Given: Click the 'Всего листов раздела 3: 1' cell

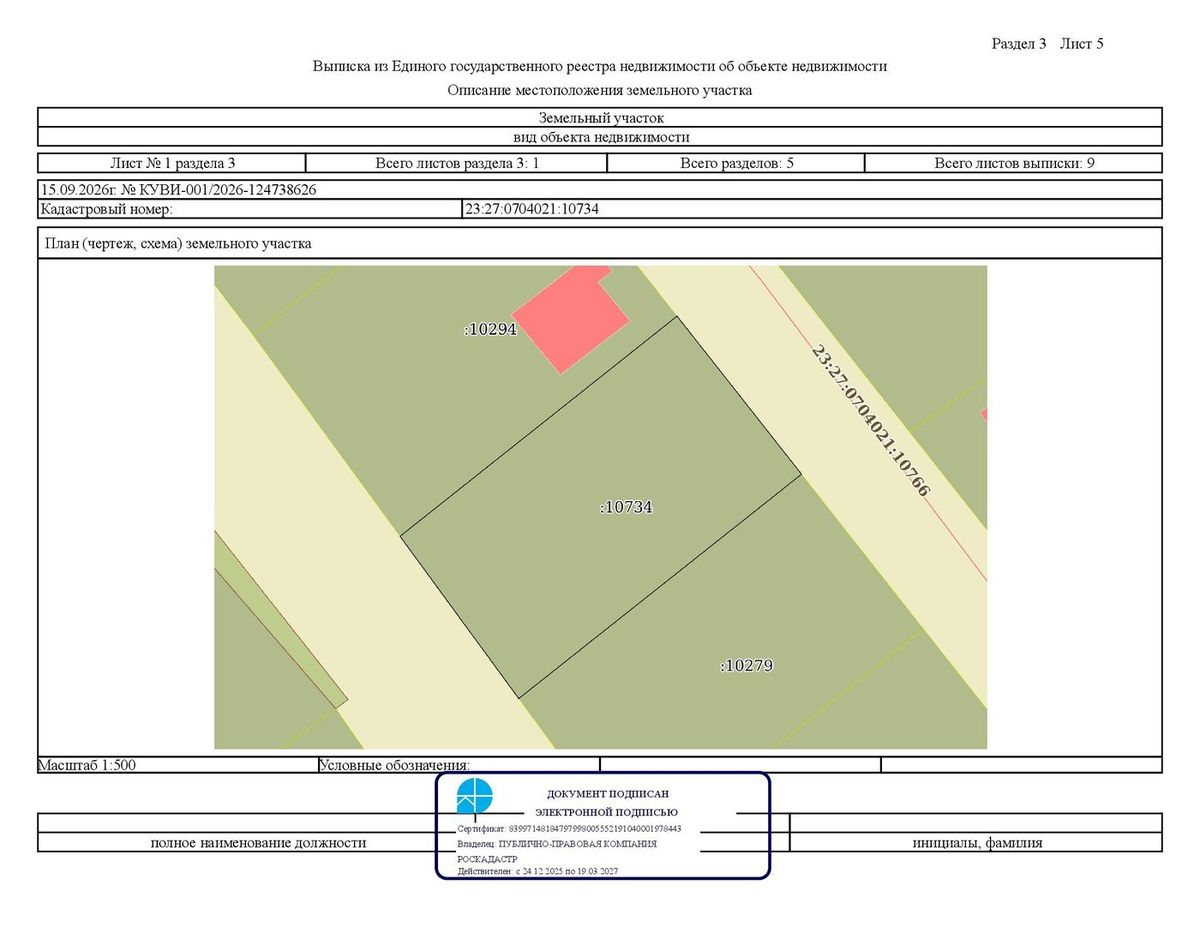Looking at the screenshot, I should tap(457, 163).
